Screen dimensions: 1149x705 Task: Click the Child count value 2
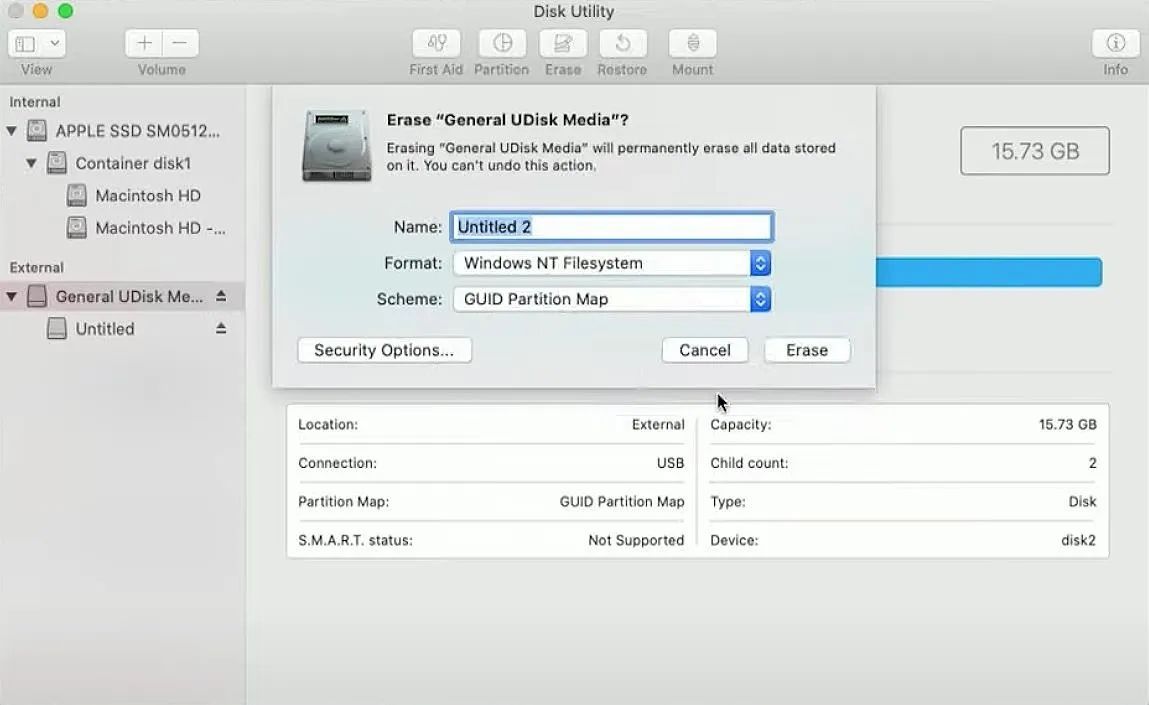coord(1093,463)
